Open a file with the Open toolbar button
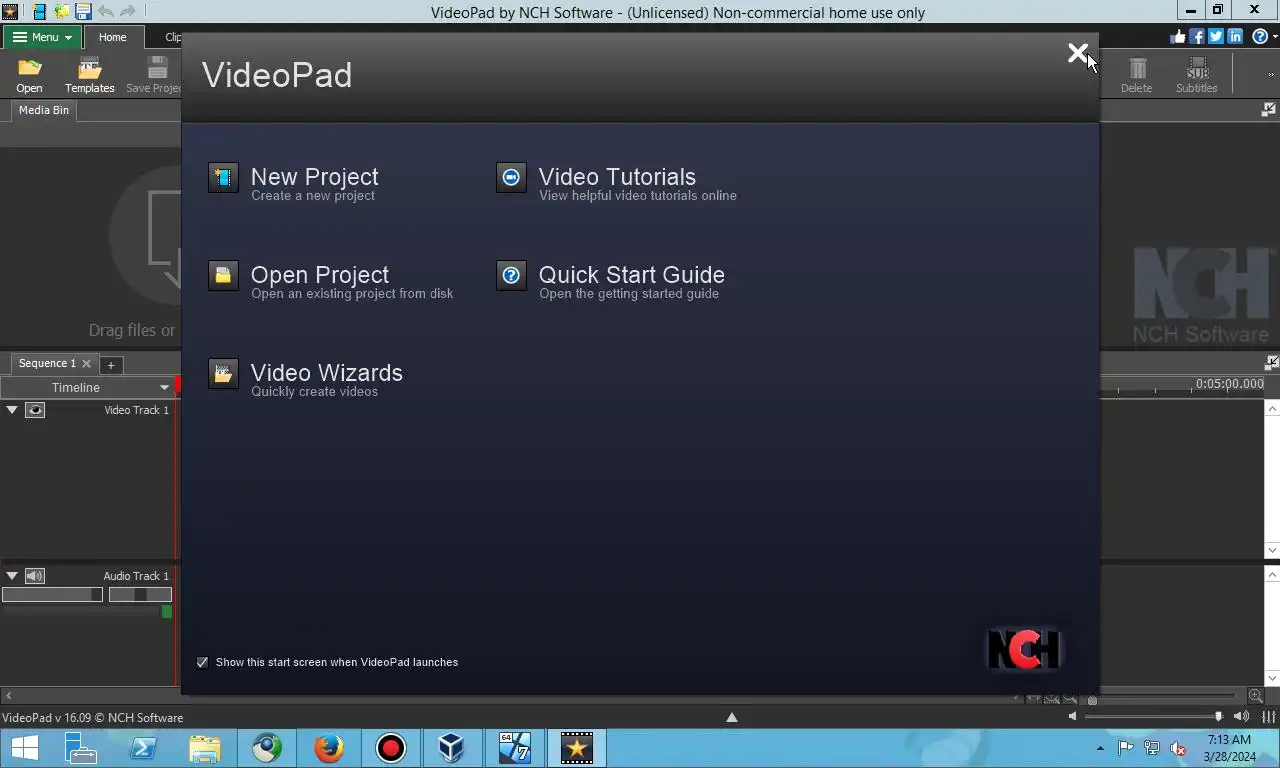The width and height of the screenshot is (1280, 768). tap(29, 75)
